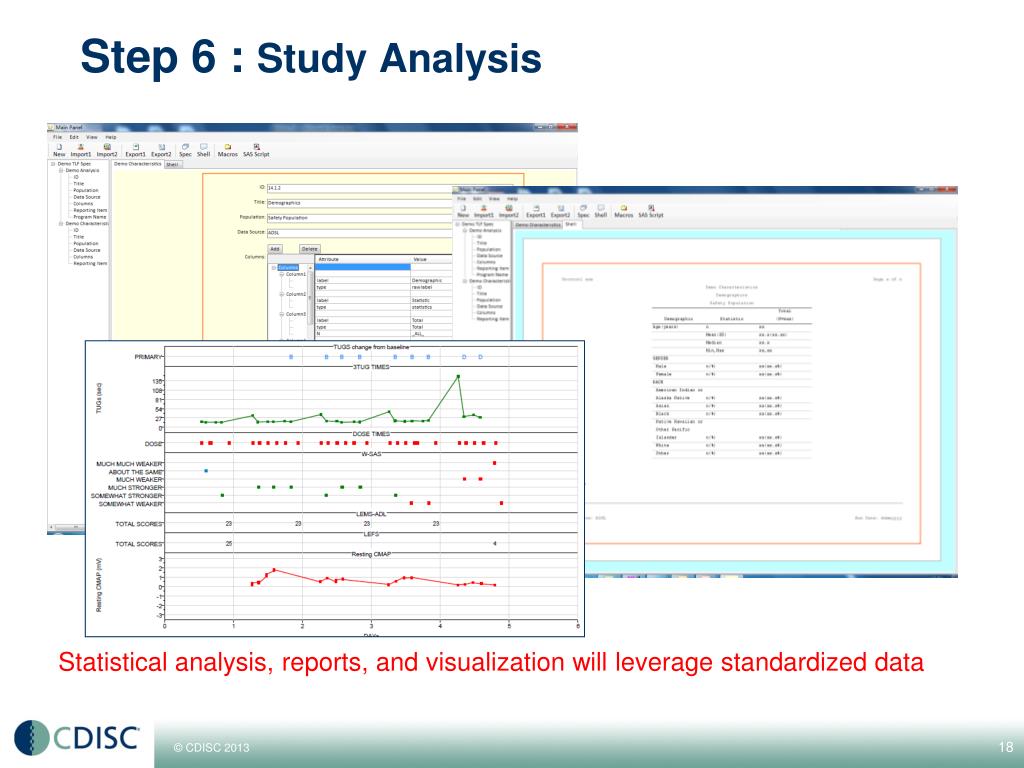
Task: Collapse Demo Analysis node in the table-preview window
Action: 466,231
